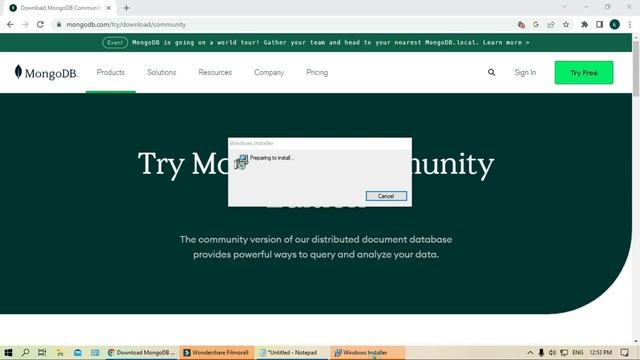Click the installer icon in dialog
Screen dimensions: 640x360
click(x=241, y=162)
